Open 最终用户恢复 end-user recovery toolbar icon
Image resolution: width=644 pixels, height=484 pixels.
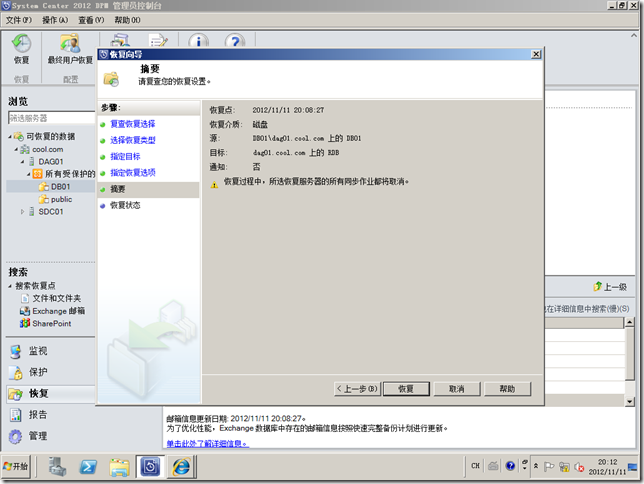(70, 49)
